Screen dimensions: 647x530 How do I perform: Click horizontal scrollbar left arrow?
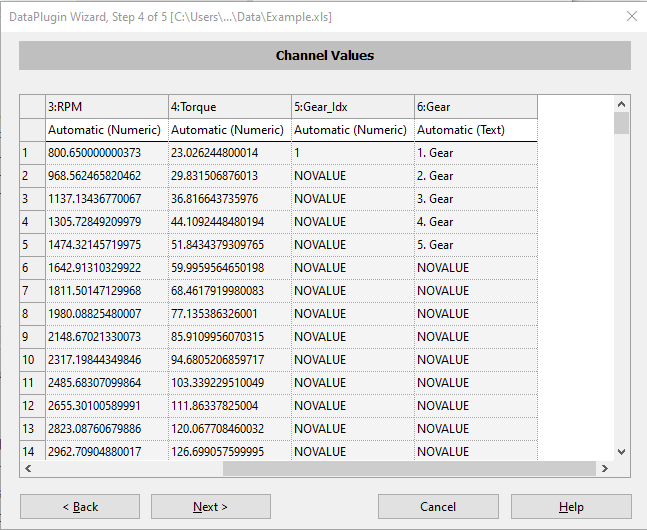28,468
